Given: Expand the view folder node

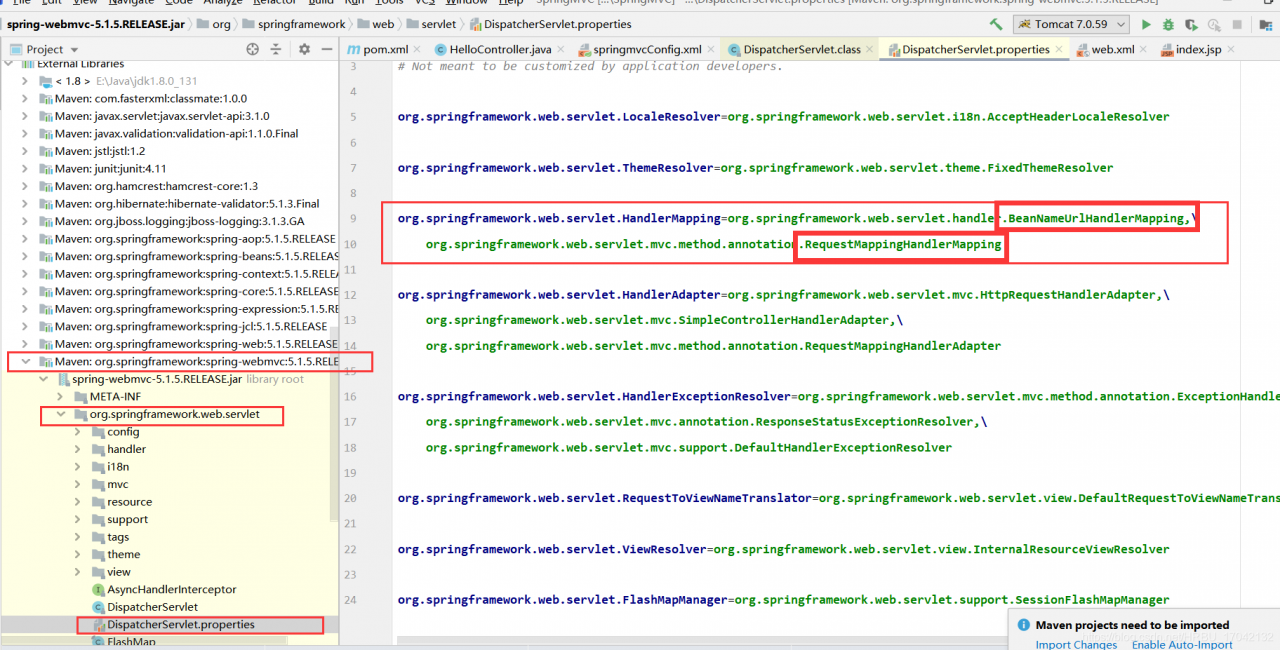Looking at the screenshot, I should [79, 572].
